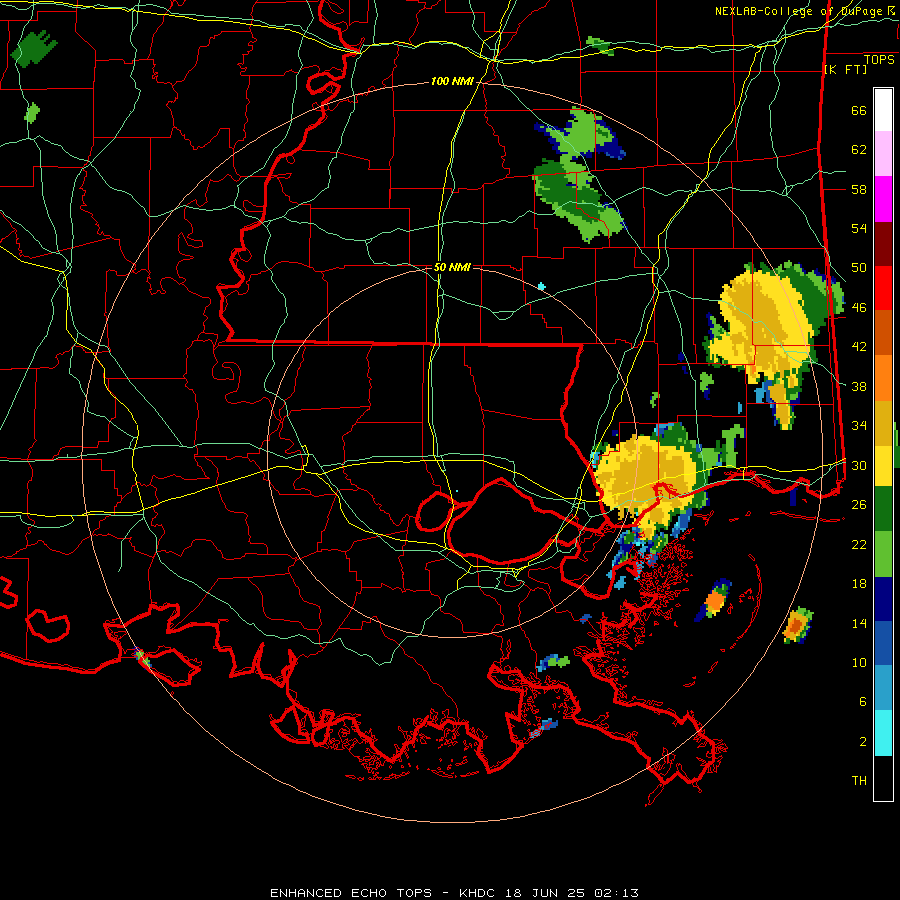Click the 100 NMI range ring label
The height and width of the screenshot is (900, 900).
click(x=452, y=82)
